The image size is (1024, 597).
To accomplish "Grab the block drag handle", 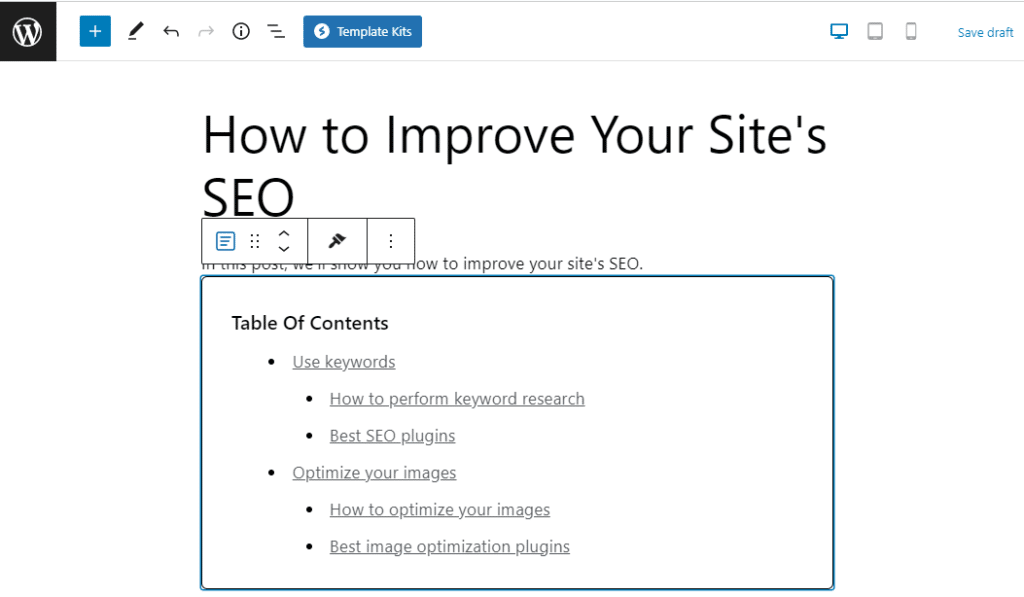I will point(255,241).
